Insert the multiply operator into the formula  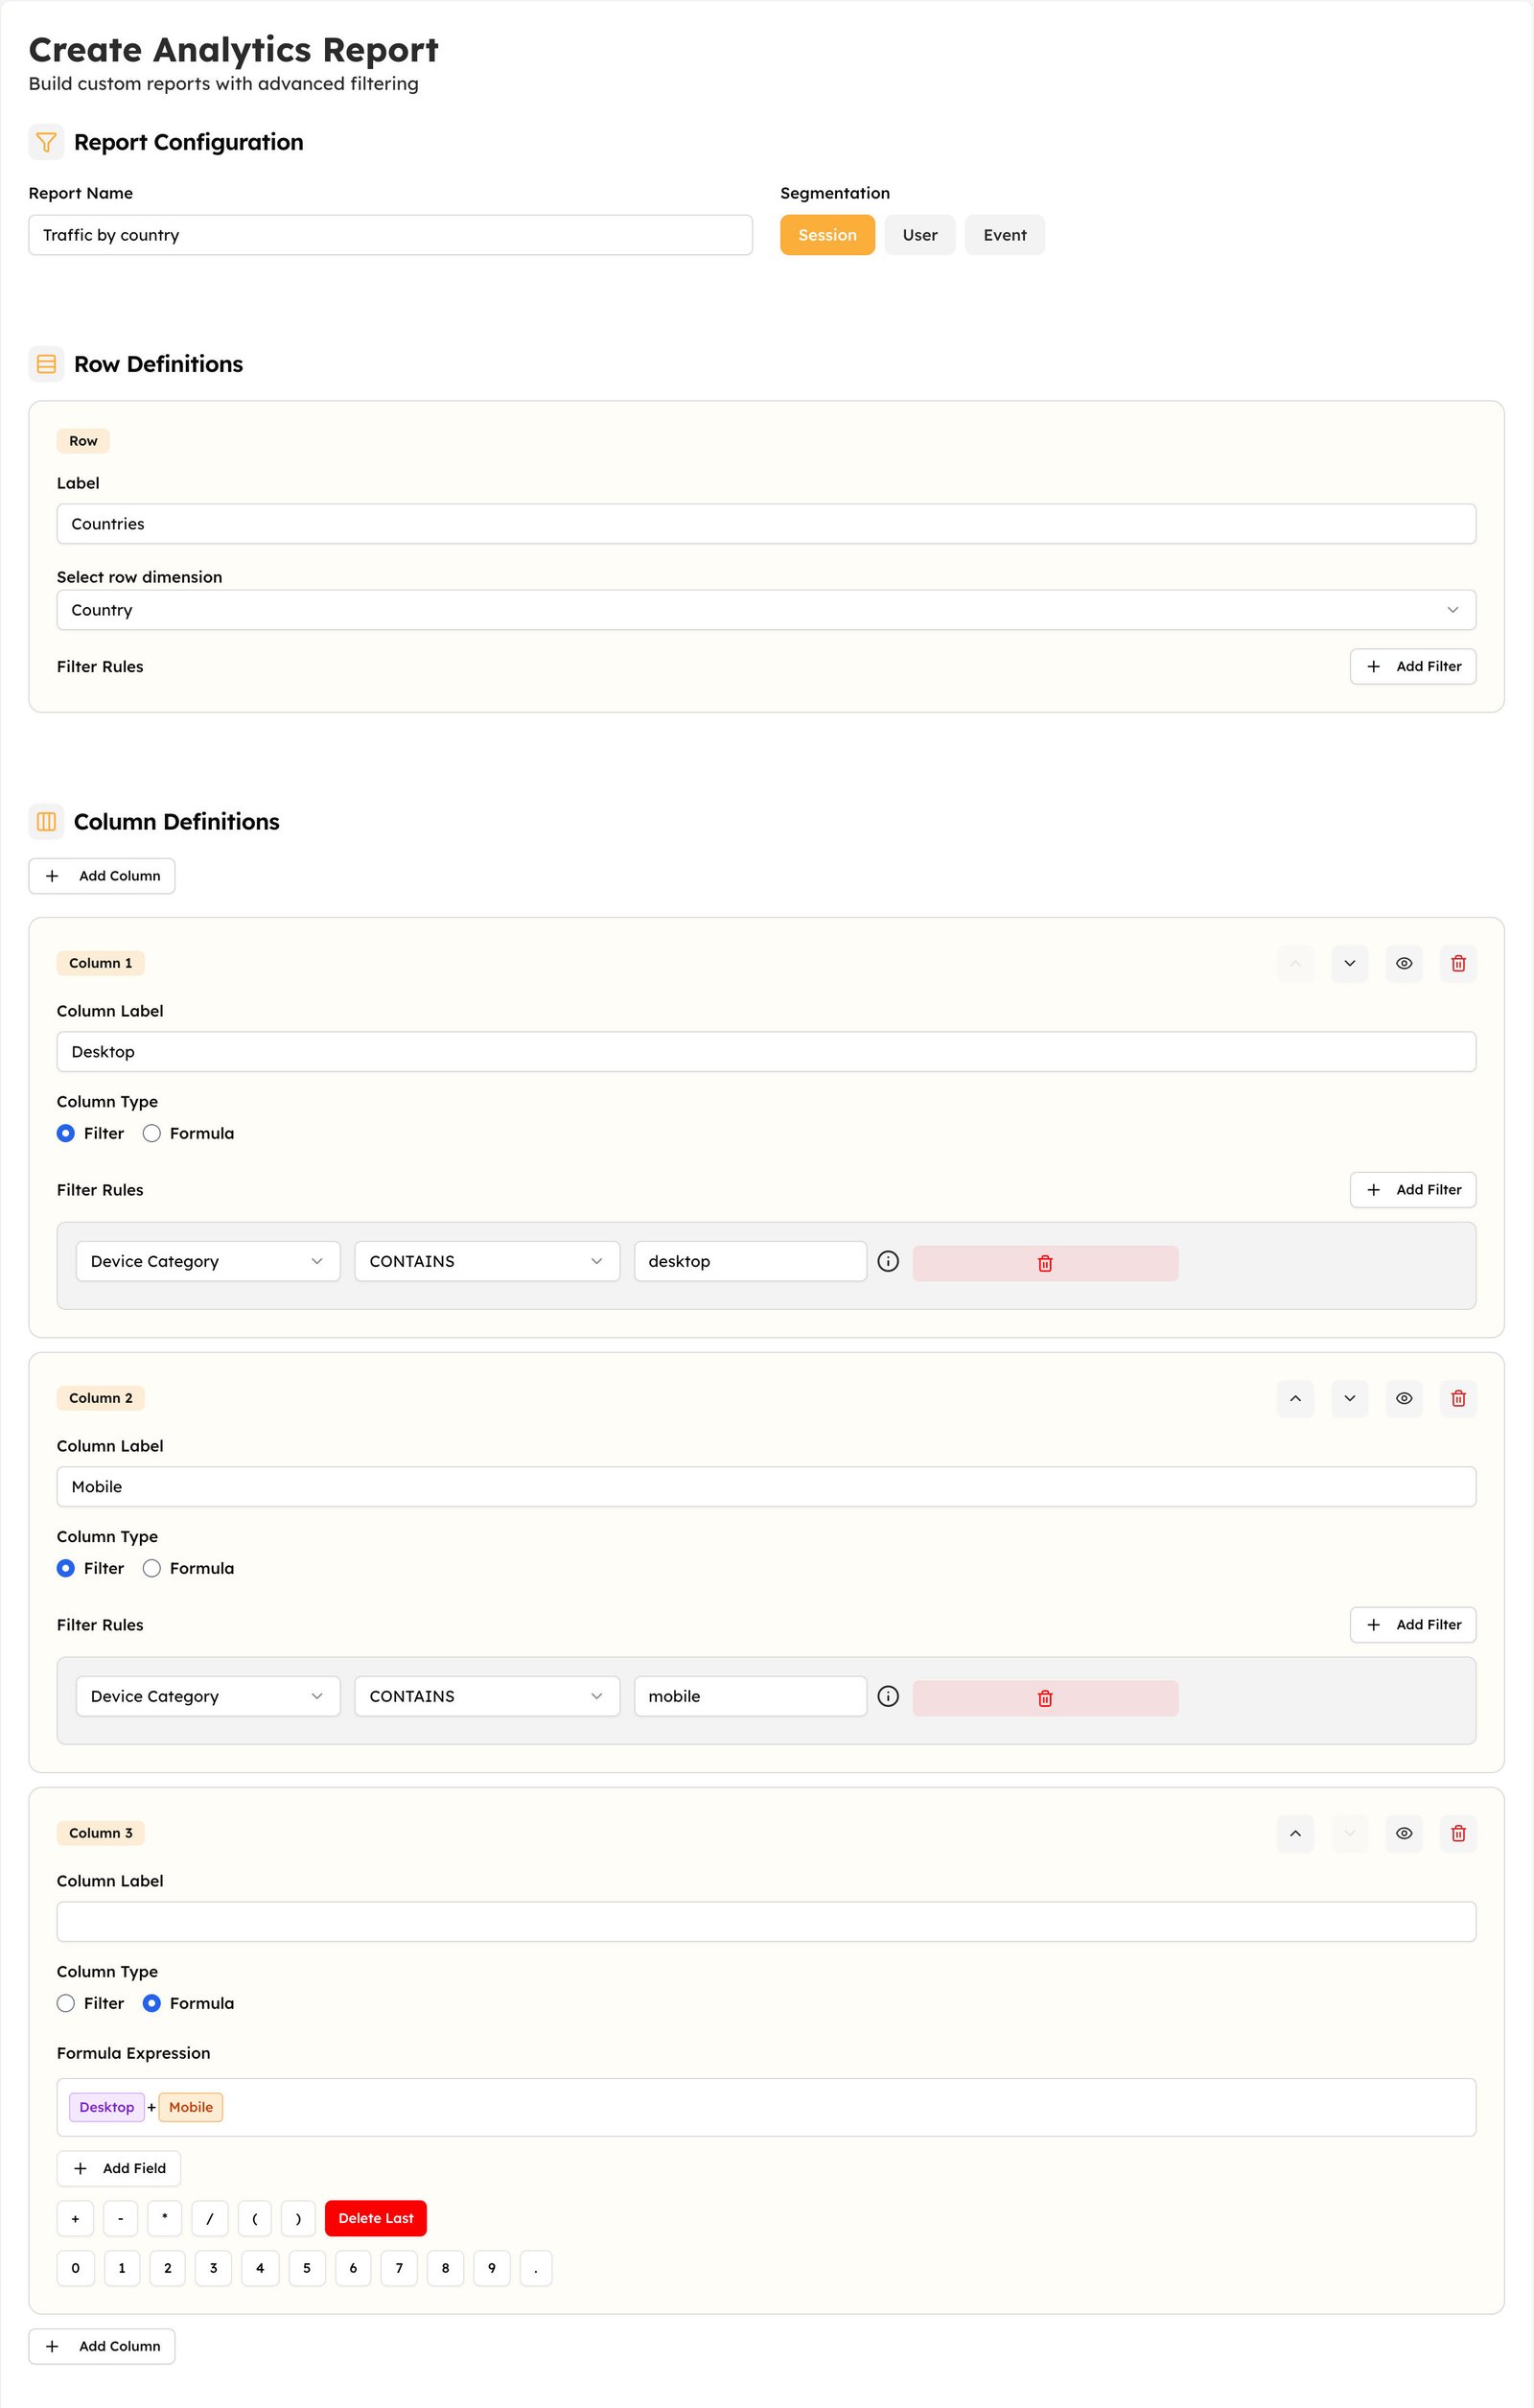click(x=165, y=2218)
